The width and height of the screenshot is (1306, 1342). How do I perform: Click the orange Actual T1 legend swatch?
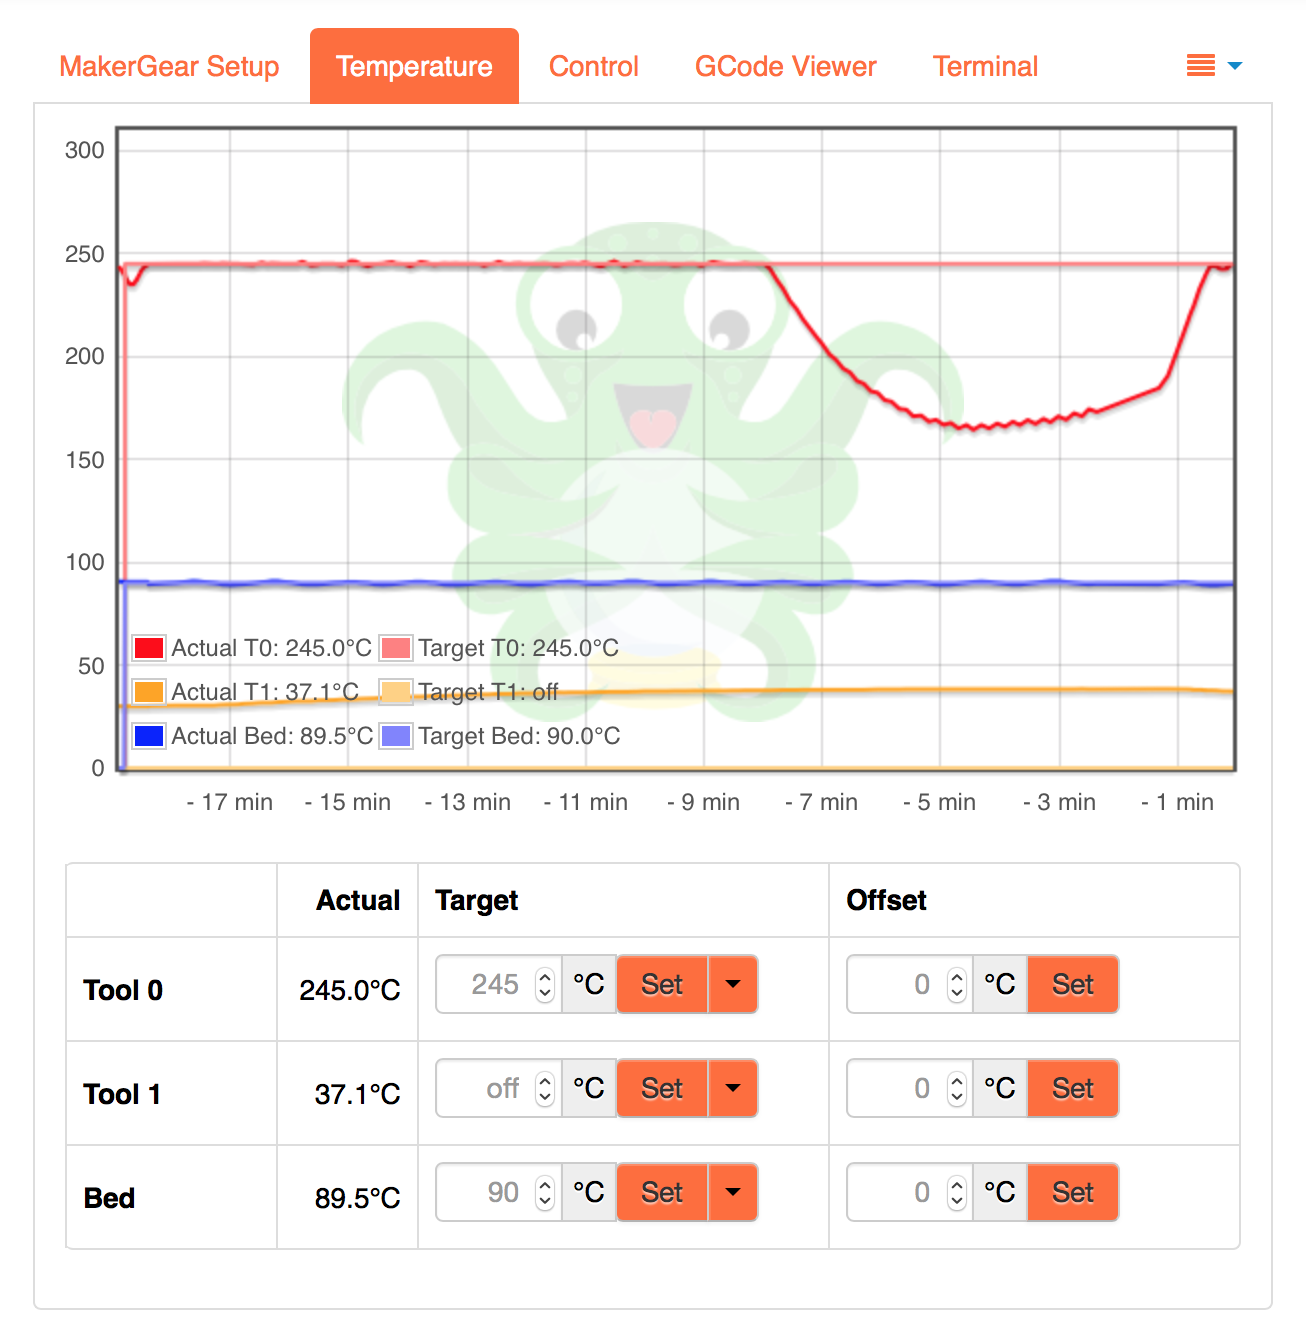tap(149, 692)
